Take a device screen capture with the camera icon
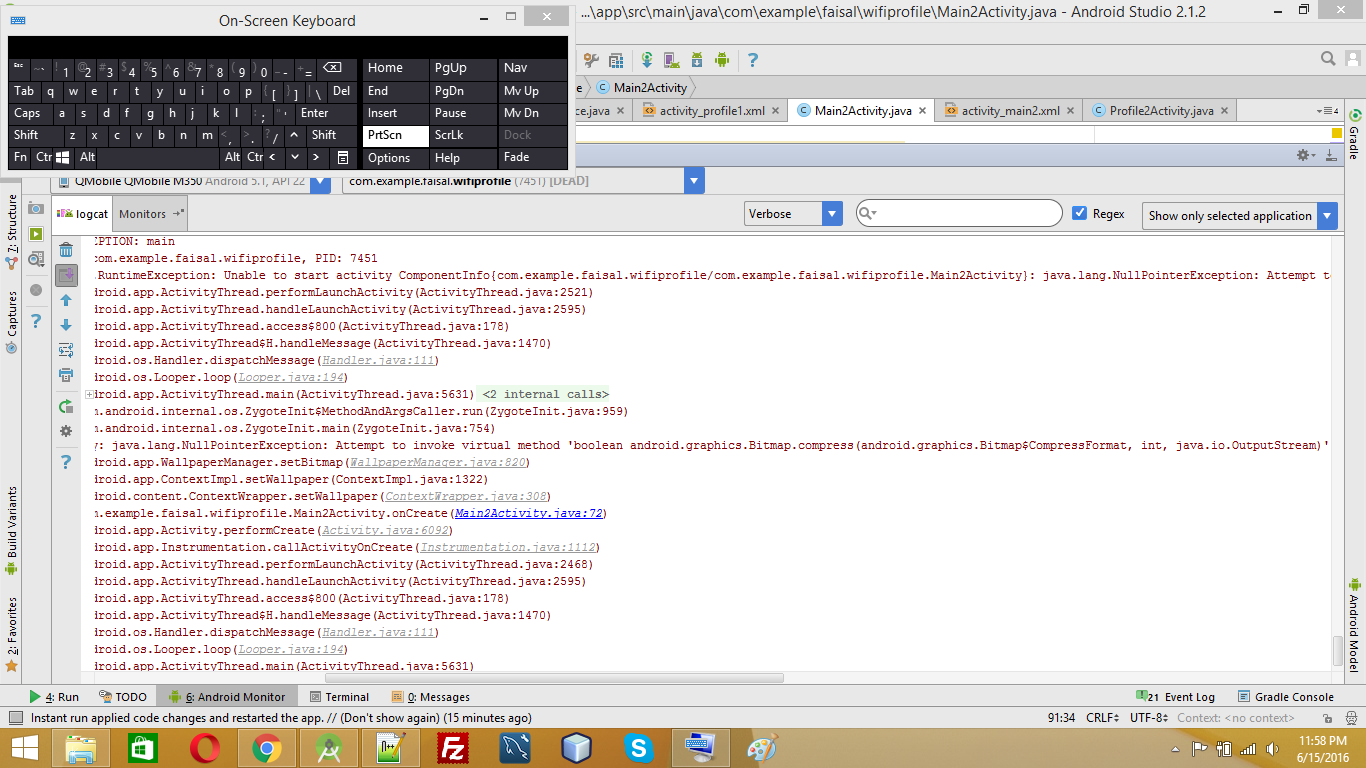1366x768 pixels. (36, 208)
